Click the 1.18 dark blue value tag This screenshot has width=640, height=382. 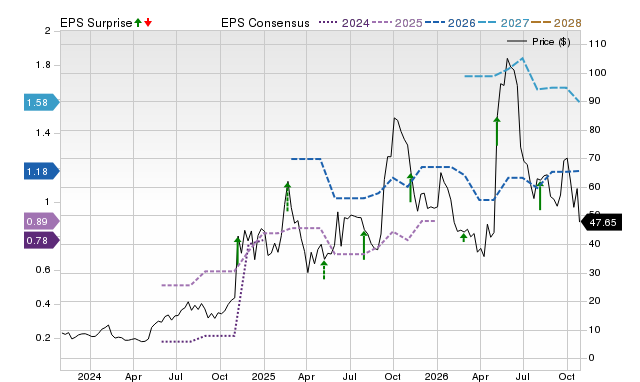tap(42, 171)
